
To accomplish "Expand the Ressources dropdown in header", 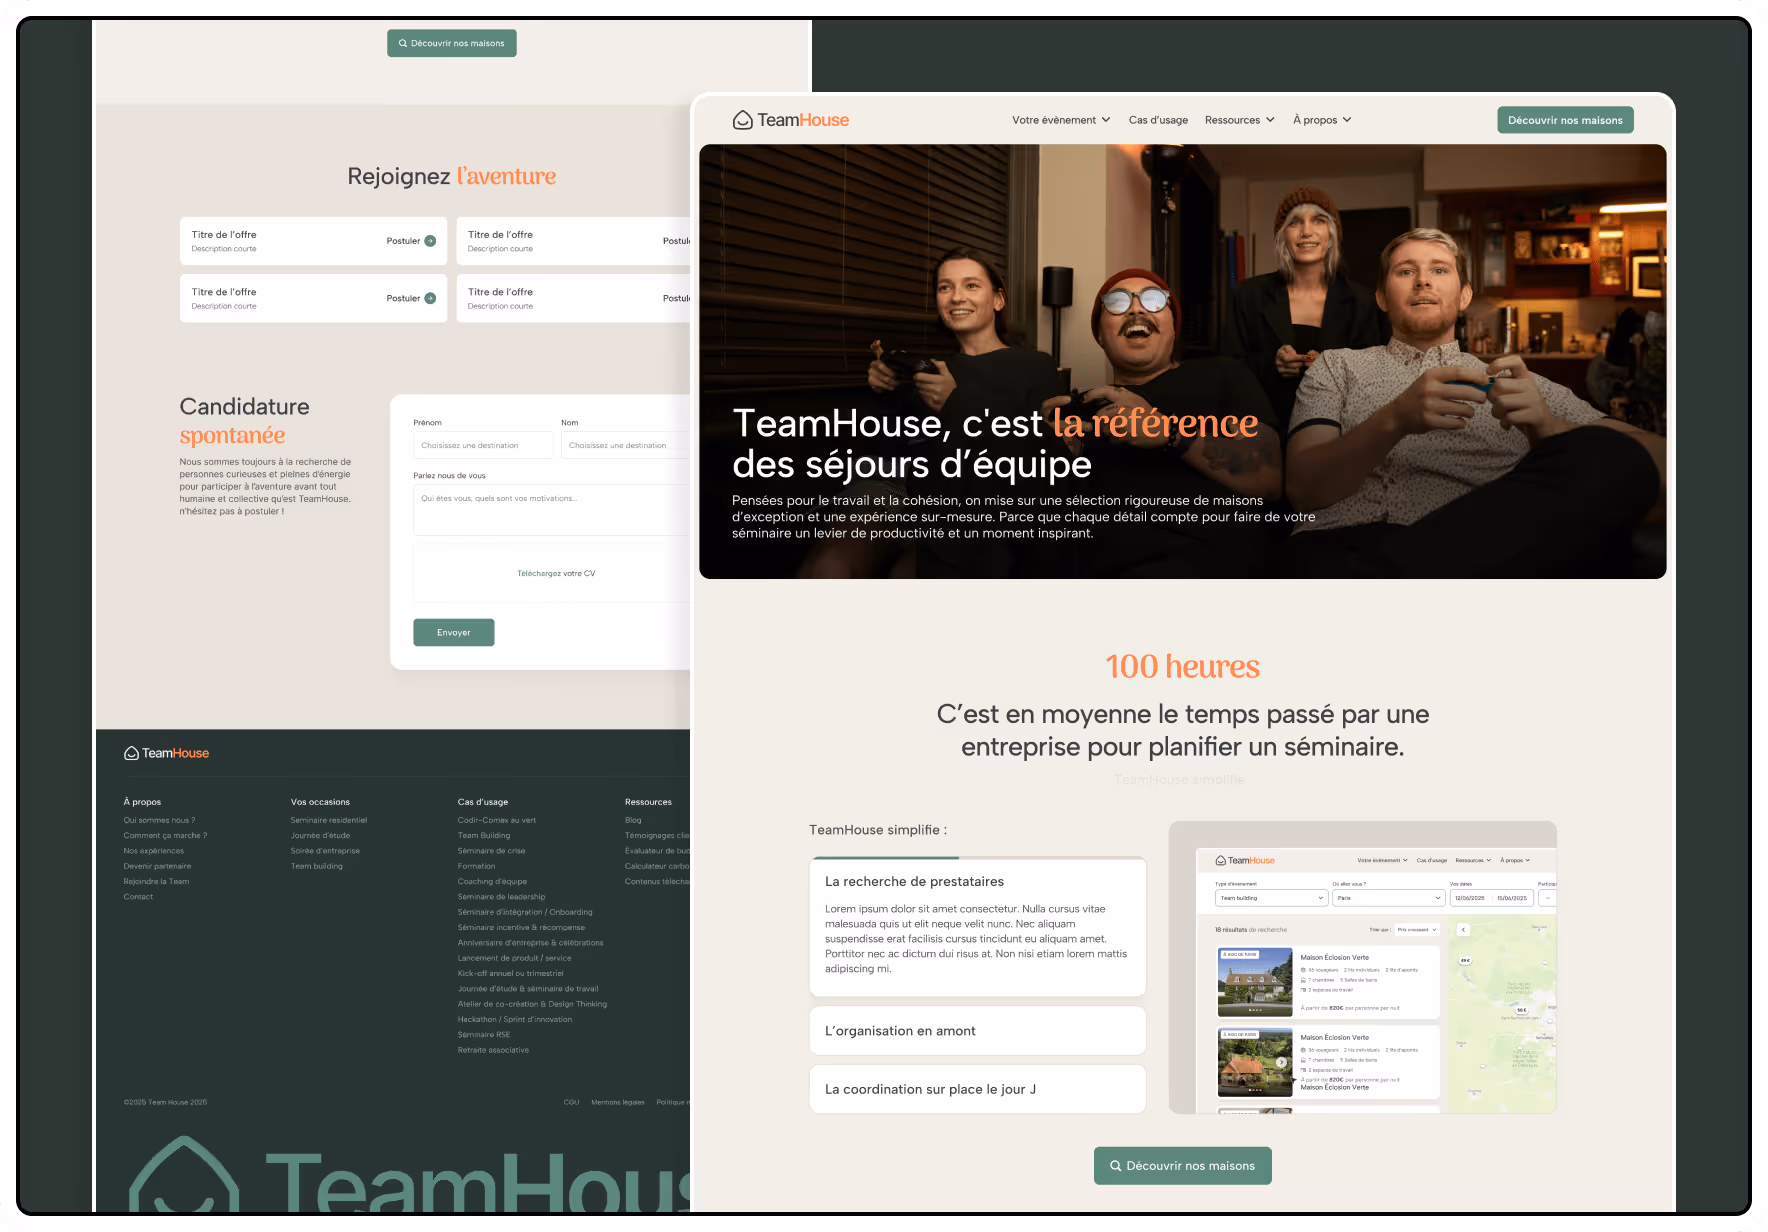I will pyautogui.click(x=1240, y=120).
